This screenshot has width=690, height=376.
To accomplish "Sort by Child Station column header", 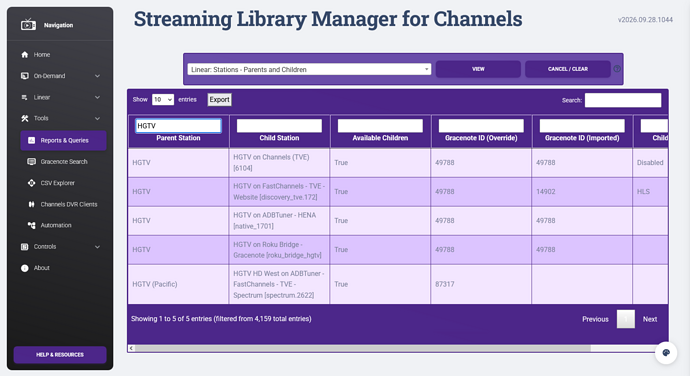I will (x=279, y=138).
